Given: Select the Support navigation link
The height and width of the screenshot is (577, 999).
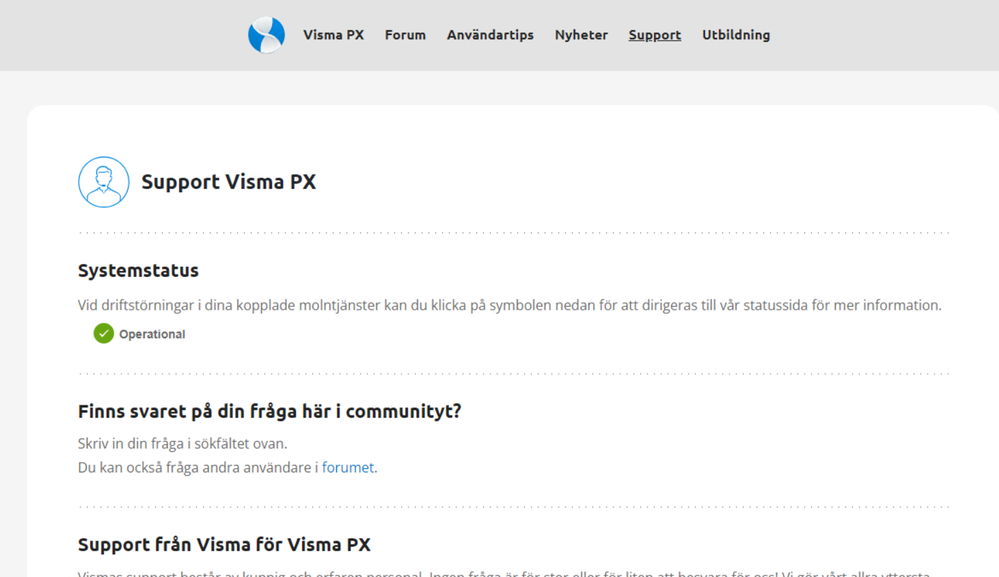Looking at the screenshot, I should click(654, 35).
